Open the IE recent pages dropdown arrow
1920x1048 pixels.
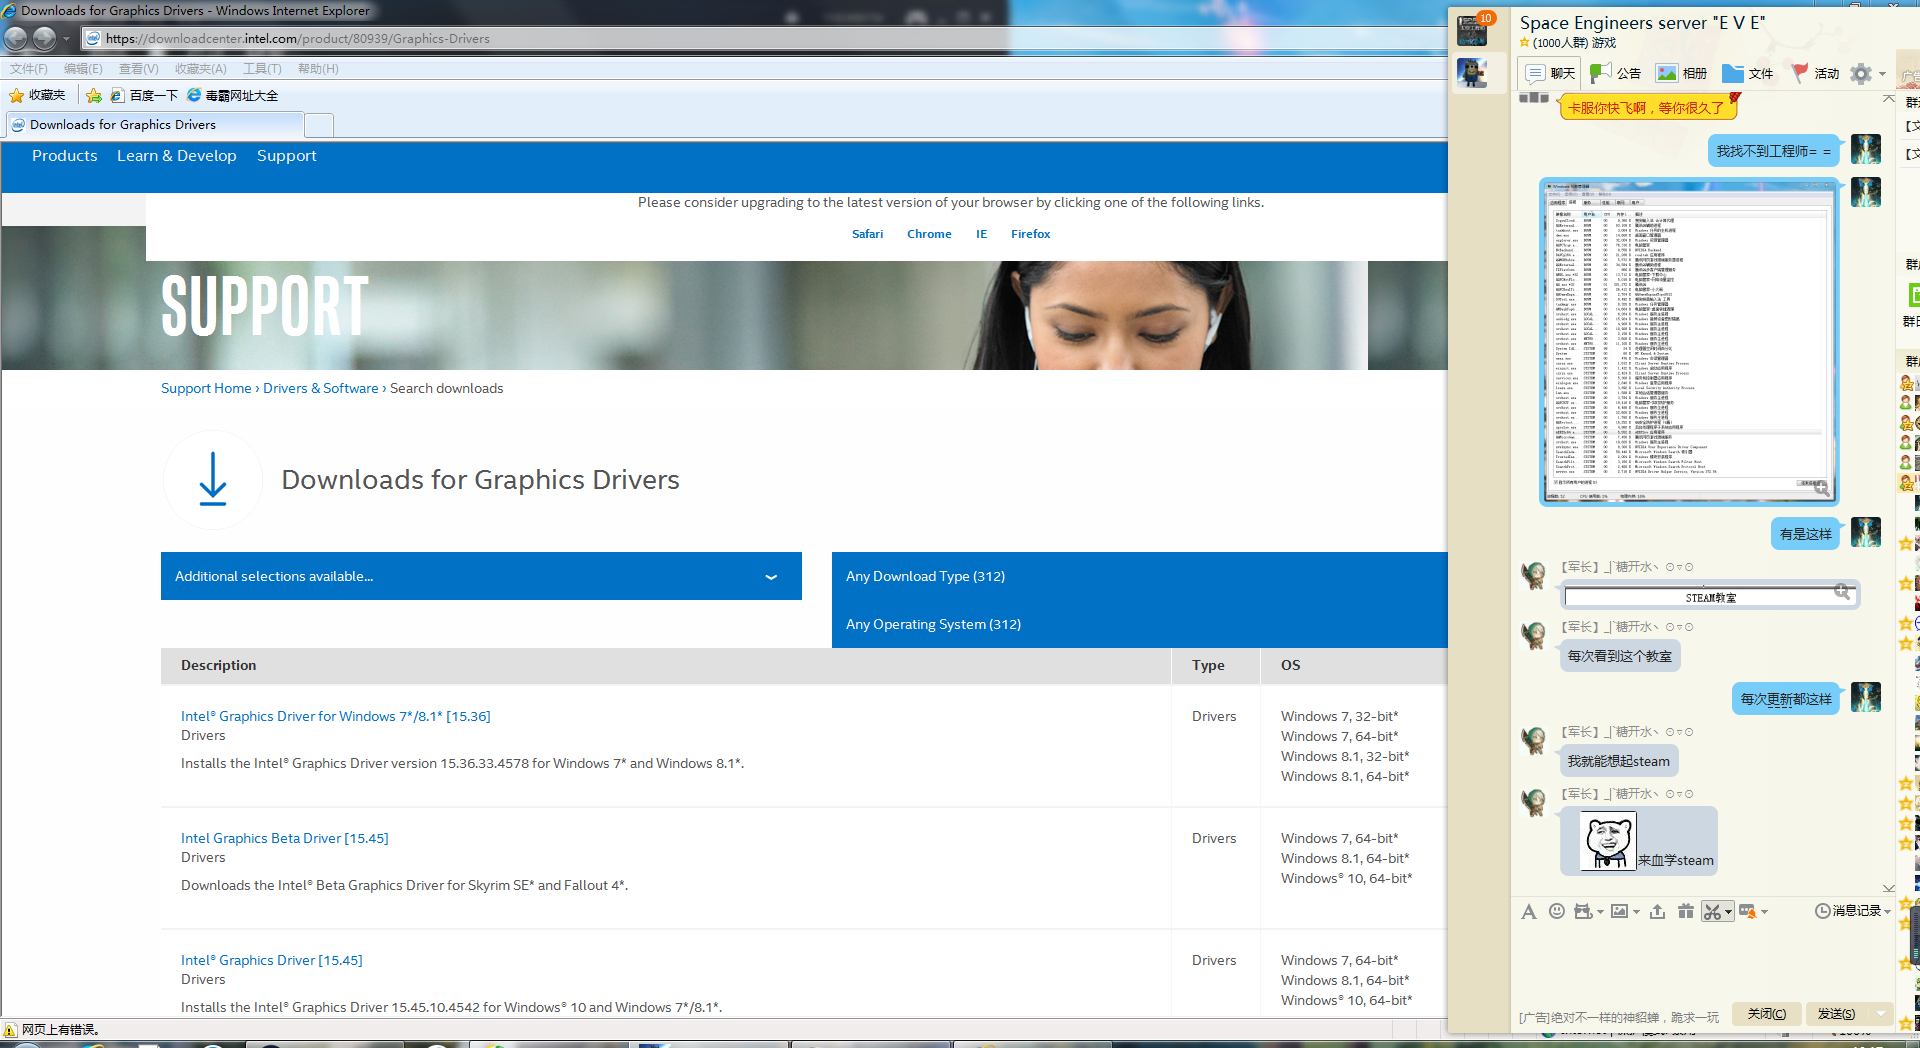(66, 39)
